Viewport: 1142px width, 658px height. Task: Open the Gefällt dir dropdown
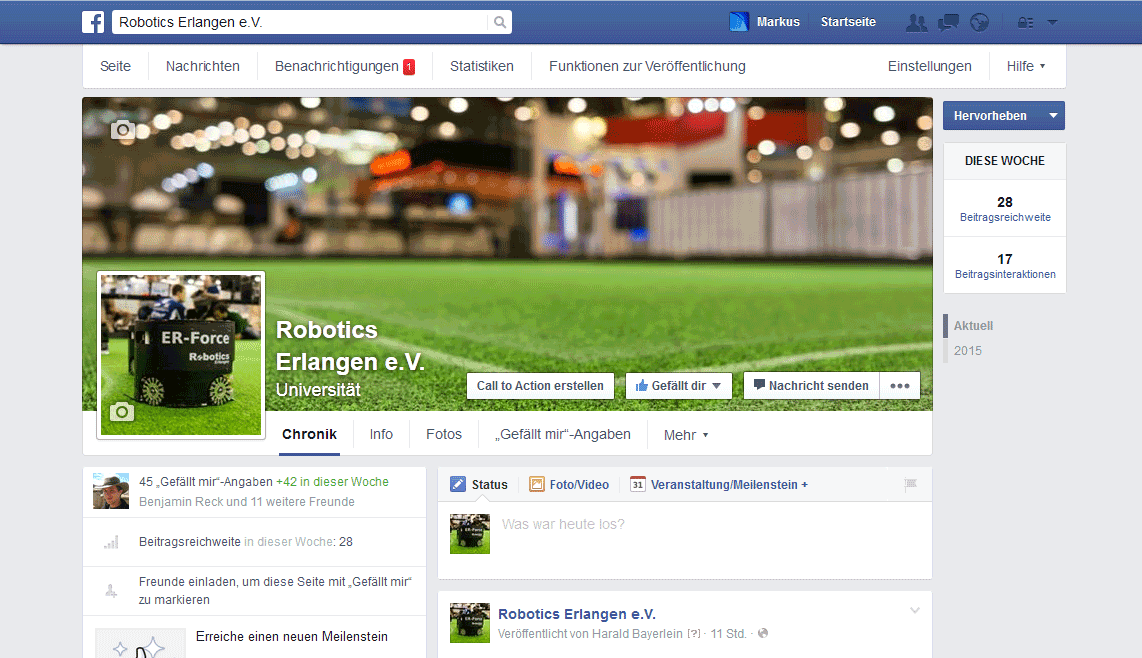click(678, 385)
